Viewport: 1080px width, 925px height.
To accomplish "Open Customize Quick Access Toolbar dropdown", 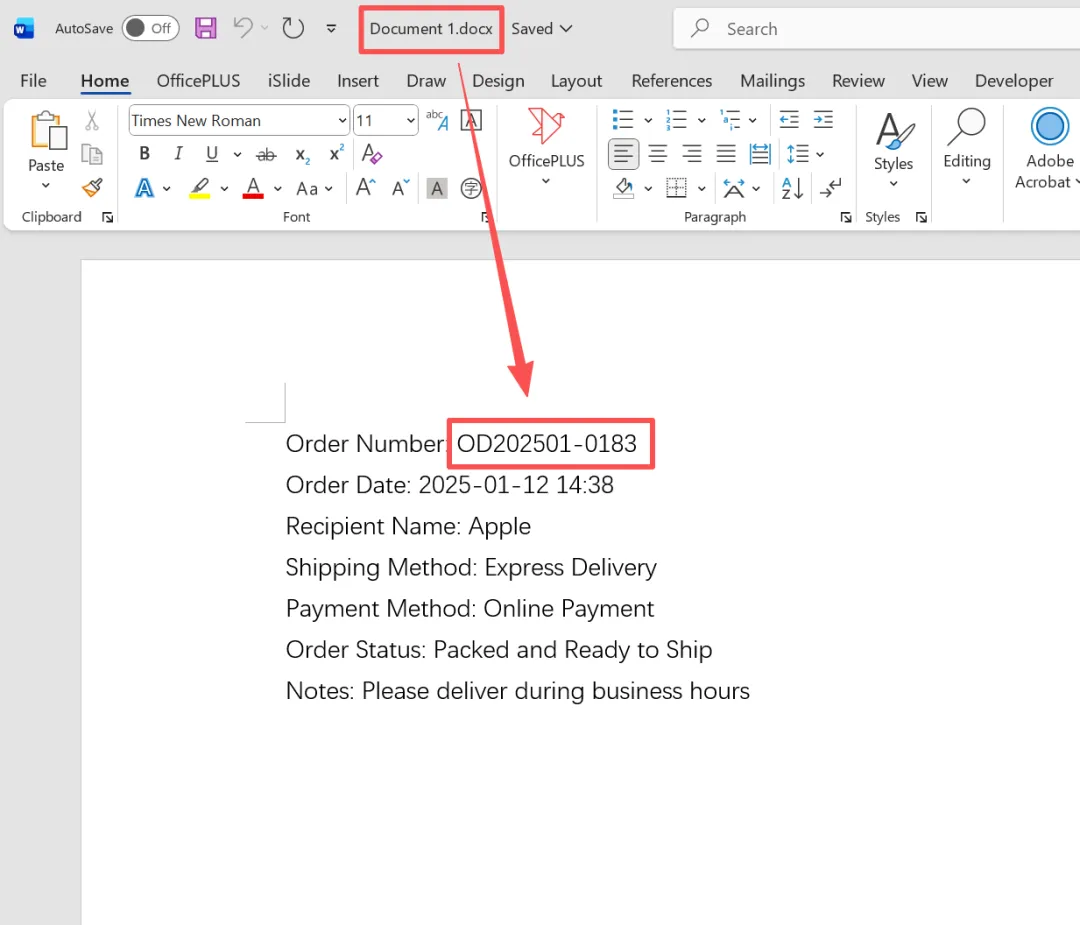I will [x=331, y=29].
